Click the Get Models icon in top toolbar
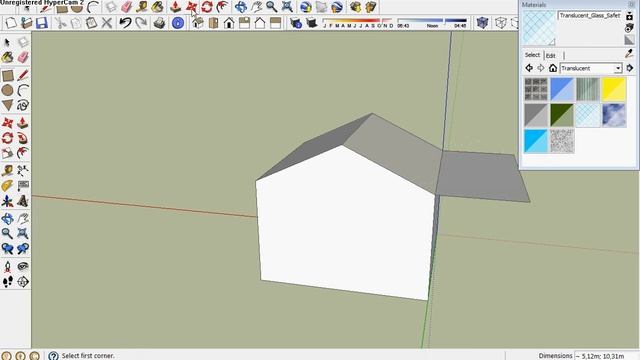 tap(356, 7)
